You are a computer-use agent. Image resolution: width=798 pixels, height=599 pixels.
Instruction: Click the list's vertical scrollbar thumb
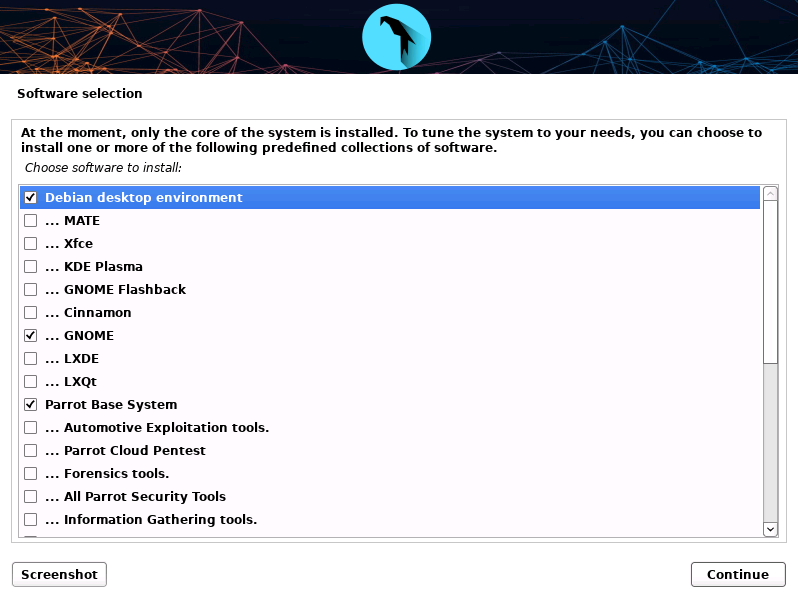click(771, 282)
